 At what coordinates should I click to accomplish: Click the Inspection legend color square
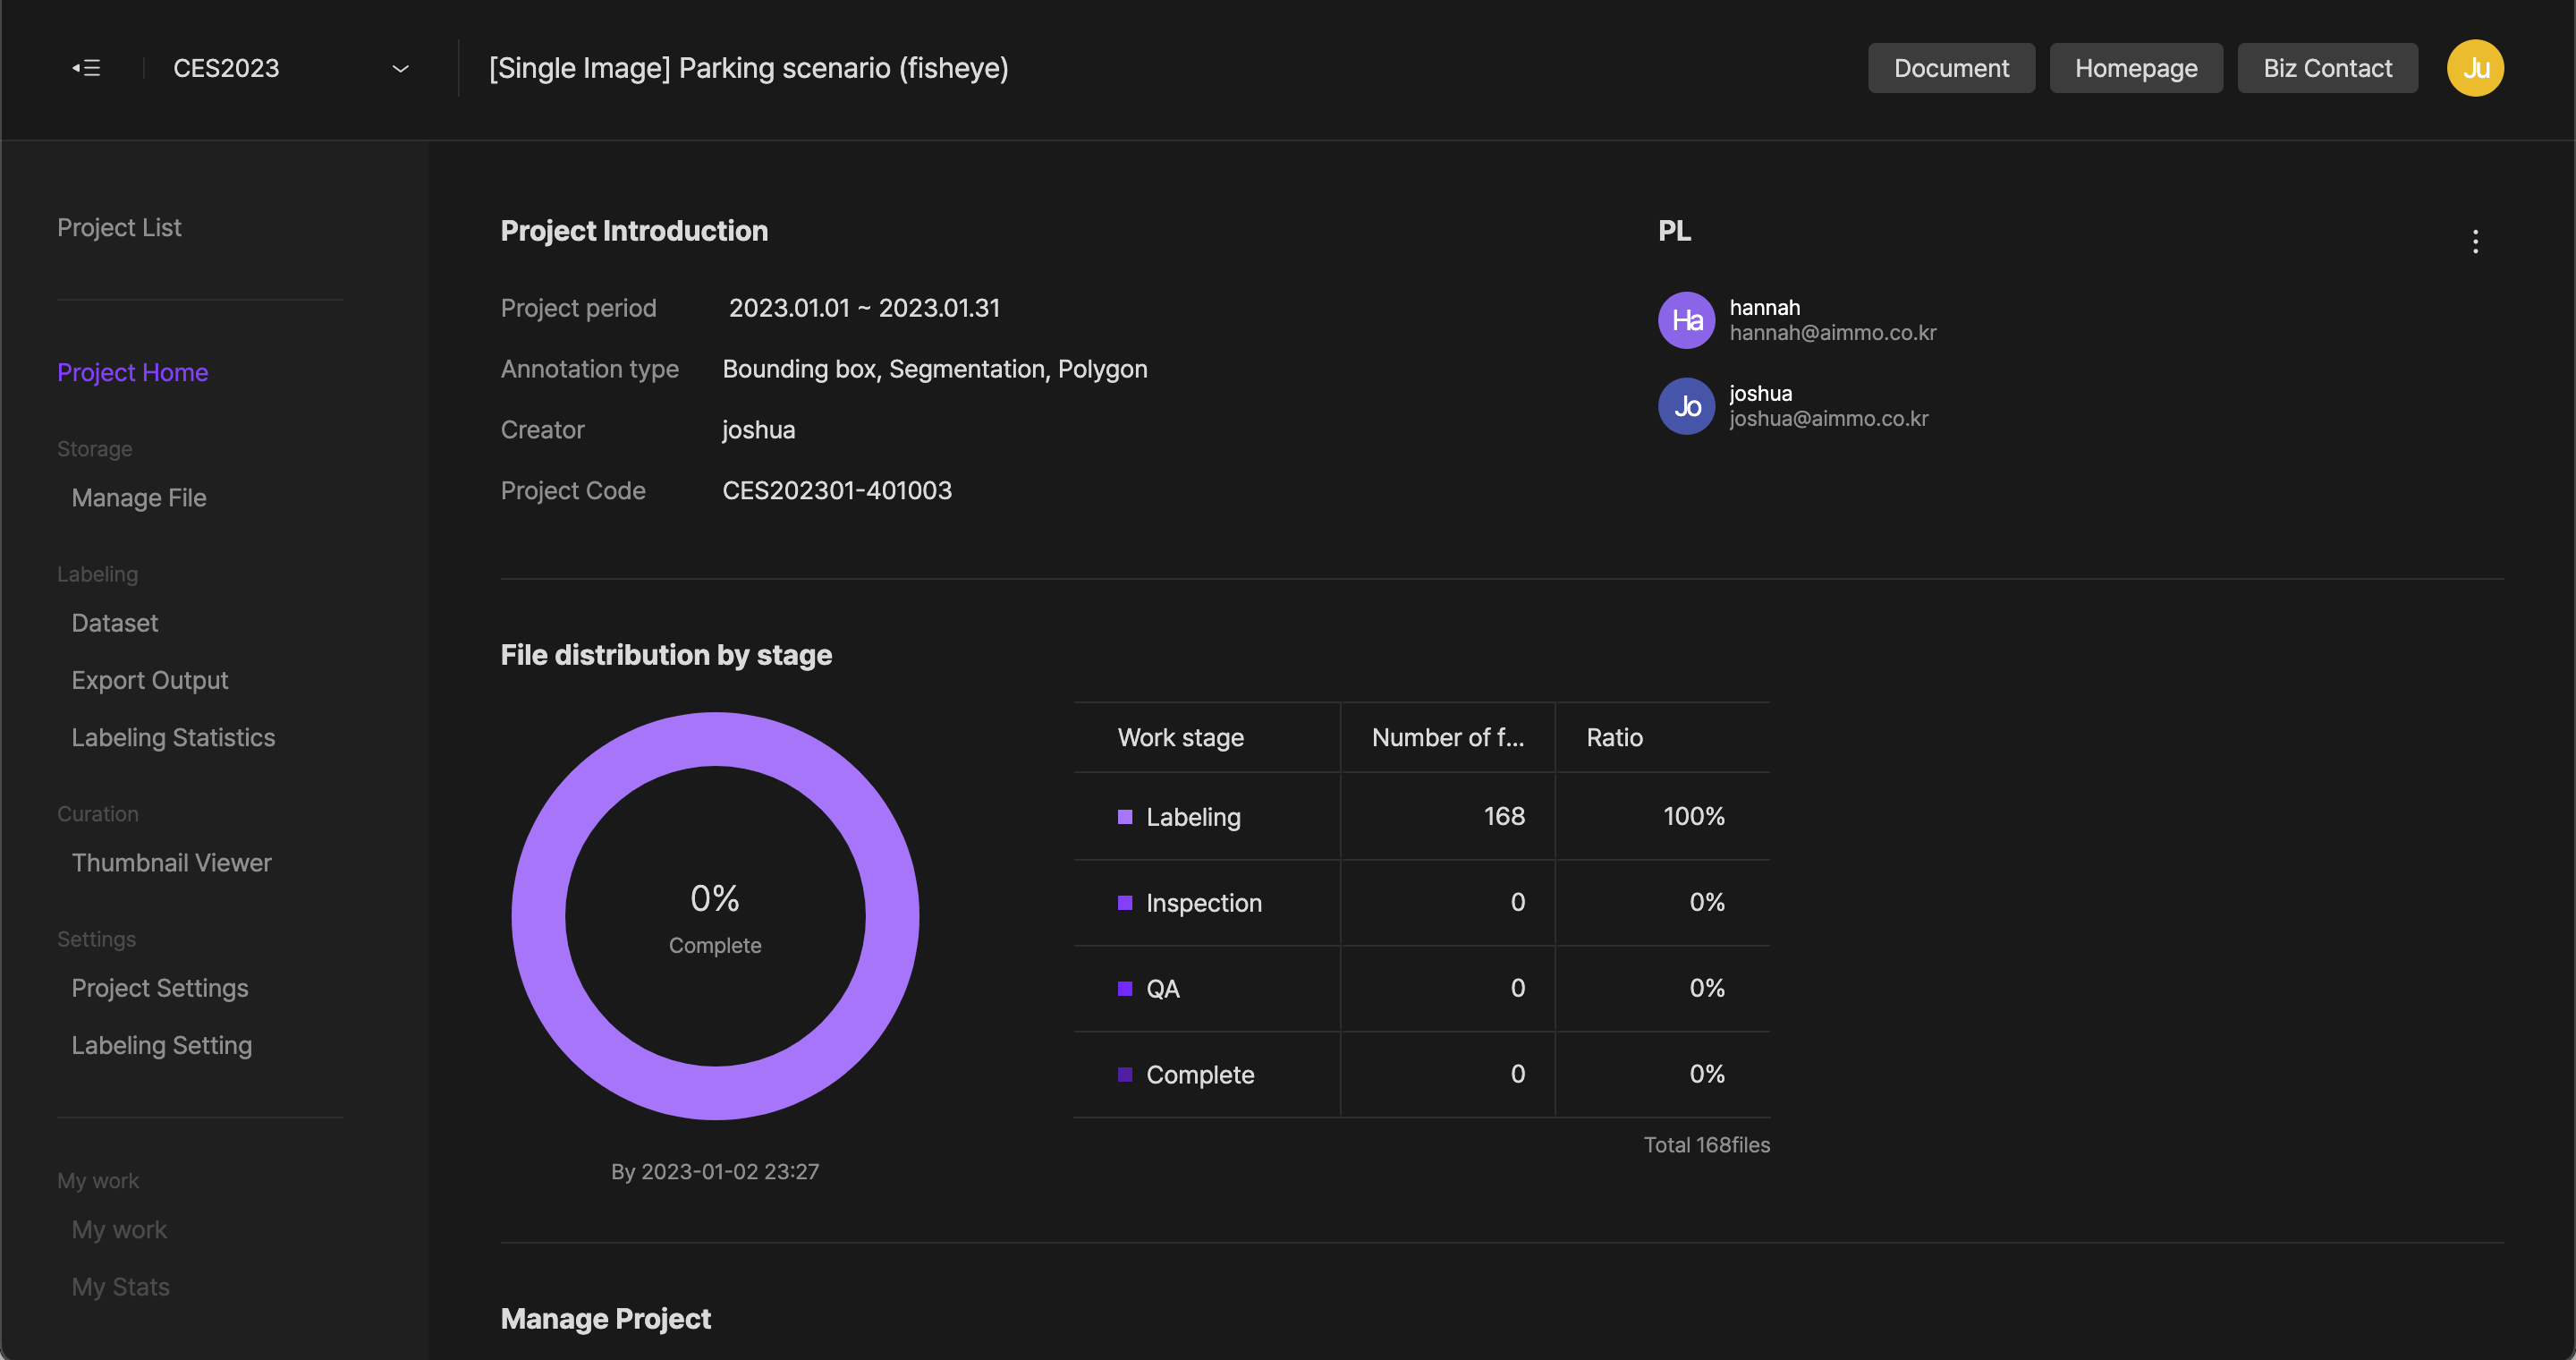coord(1125,903)
